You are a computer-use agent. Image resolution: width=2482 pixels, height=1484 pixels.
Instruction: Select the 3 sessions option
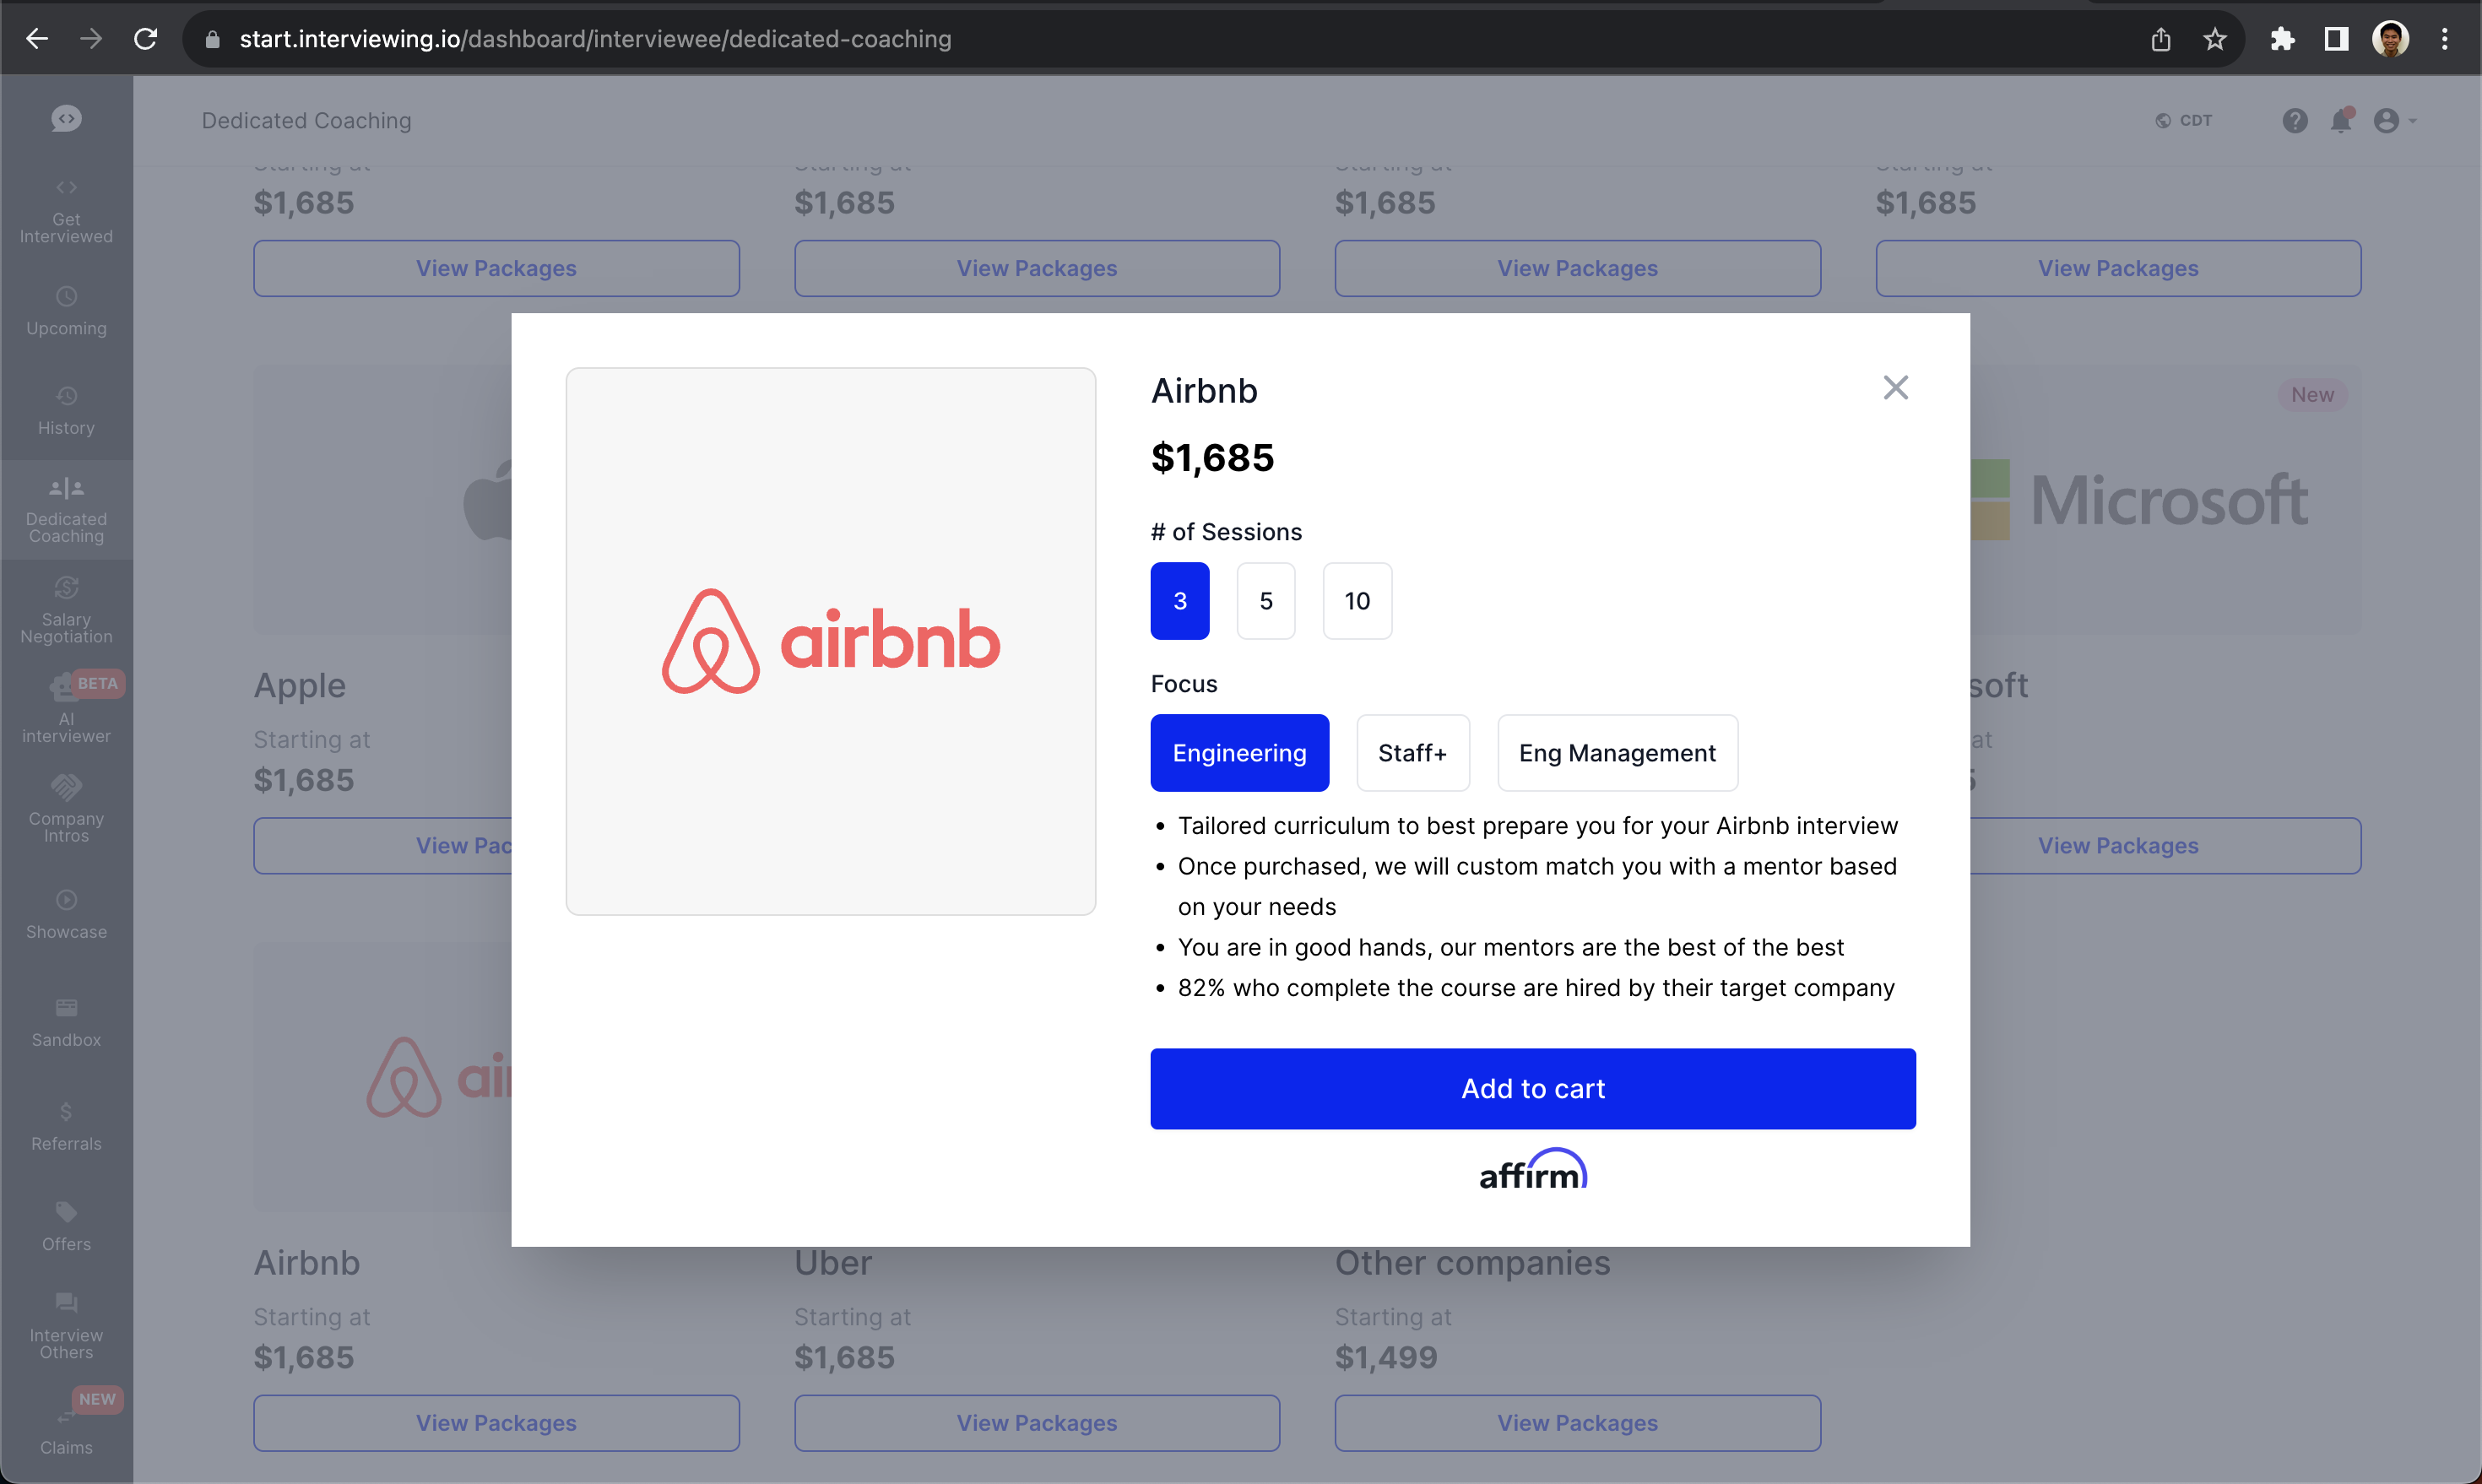click(x=1179, y=601)
